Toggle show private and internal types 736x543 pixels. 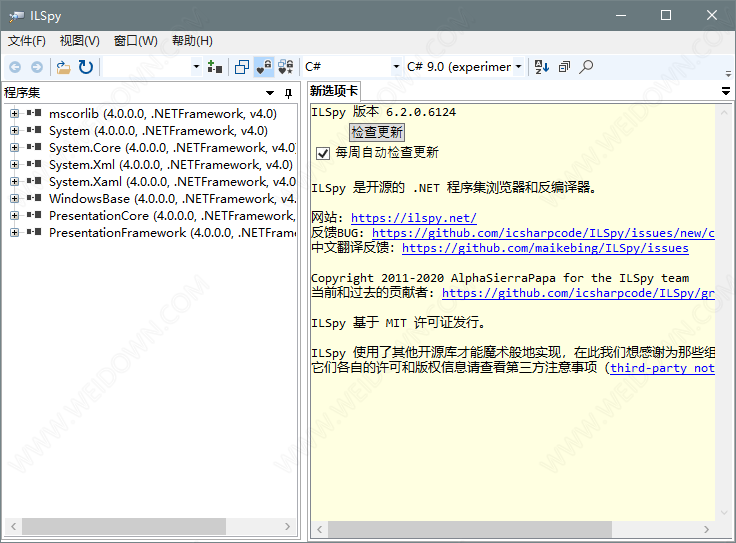tap(264, 67)
